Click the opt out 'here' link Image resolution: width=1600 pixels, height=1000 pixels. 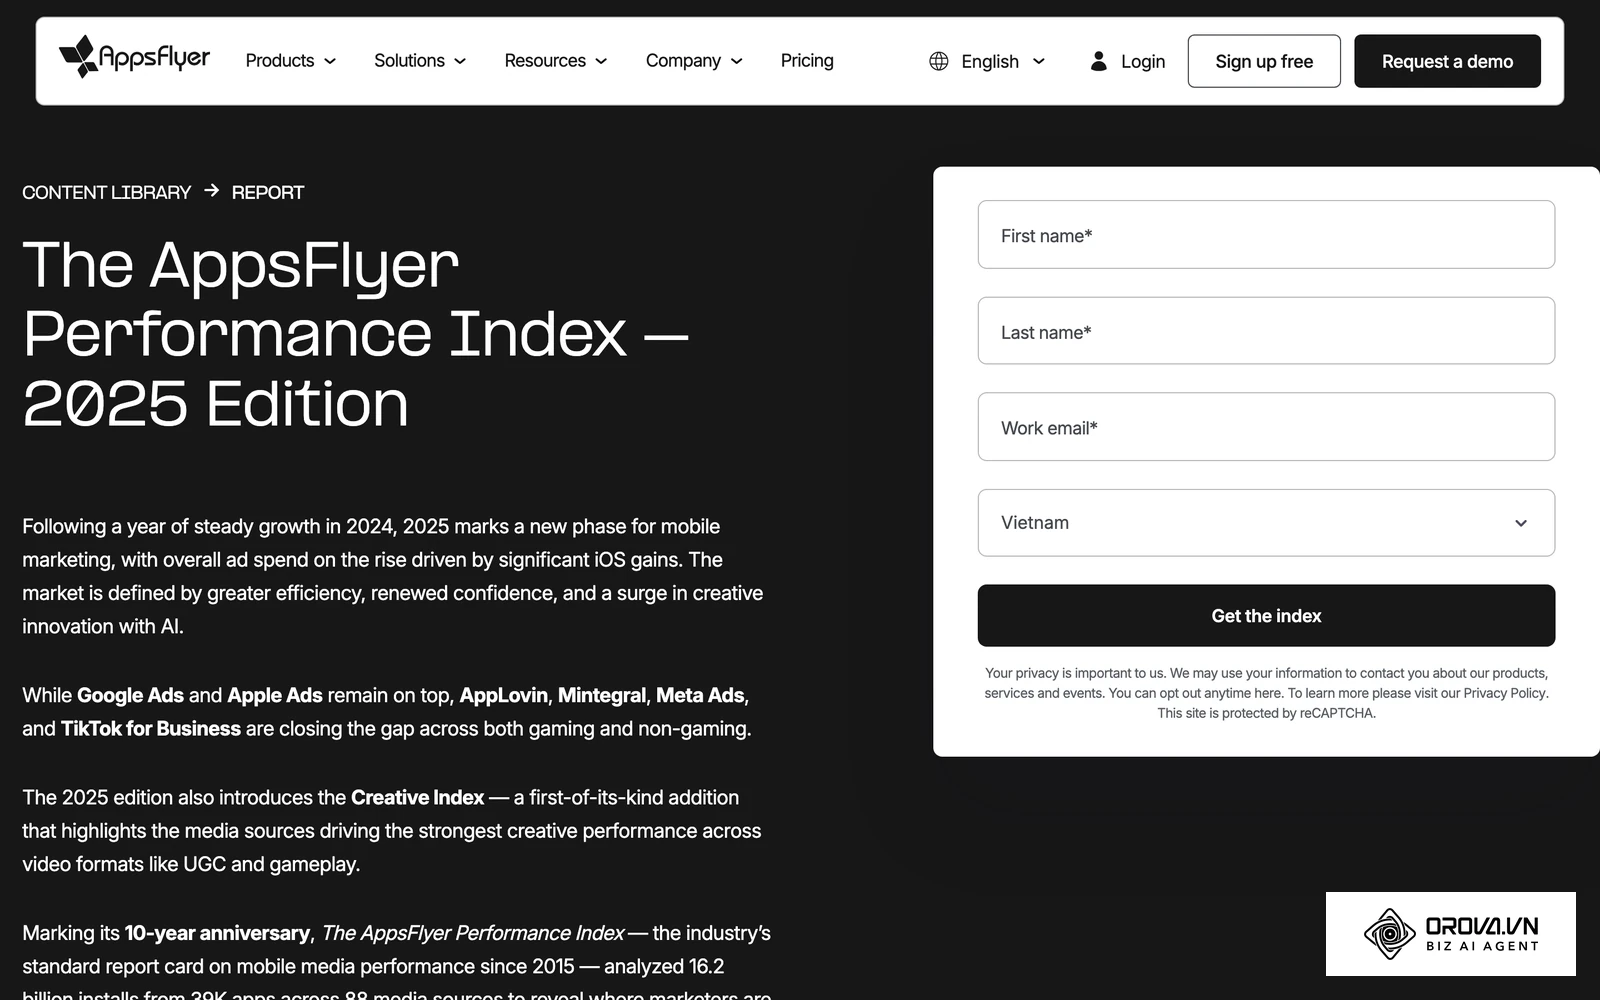(1268, 693)
